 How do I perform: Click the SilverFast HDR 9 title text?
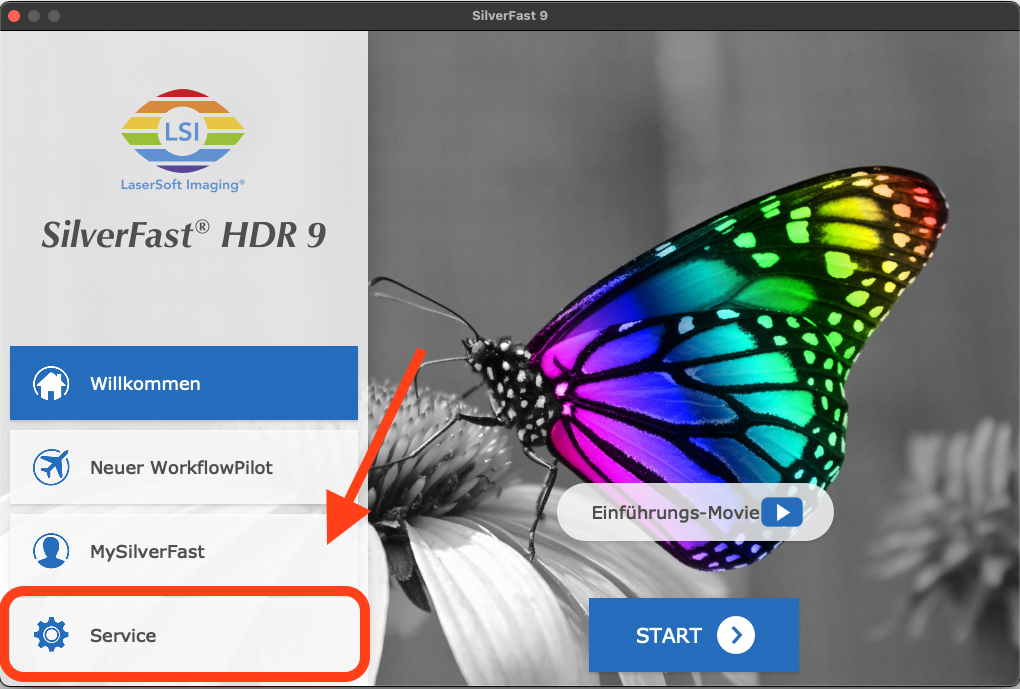click(183, 235)
